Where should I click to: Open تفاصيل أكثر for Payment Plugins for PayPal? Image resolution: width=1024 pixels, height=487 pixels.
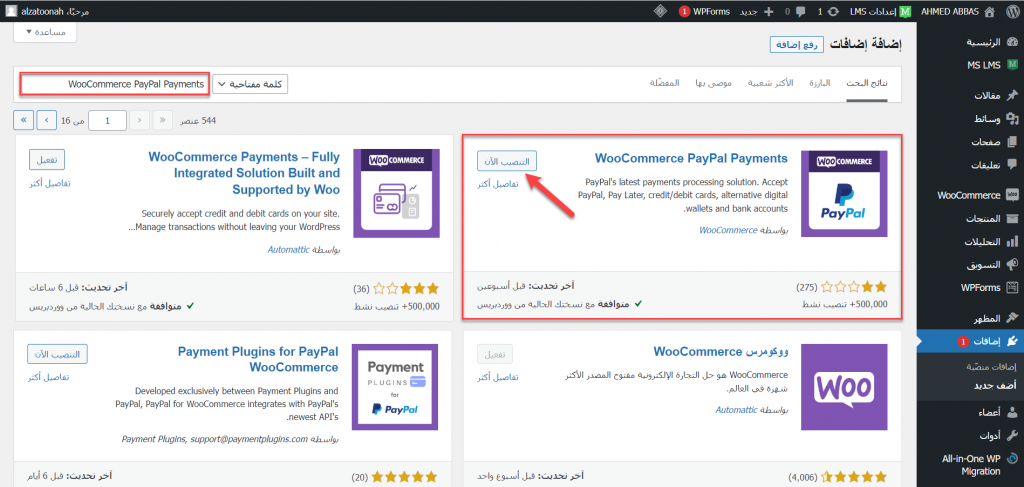pos(48,377)
